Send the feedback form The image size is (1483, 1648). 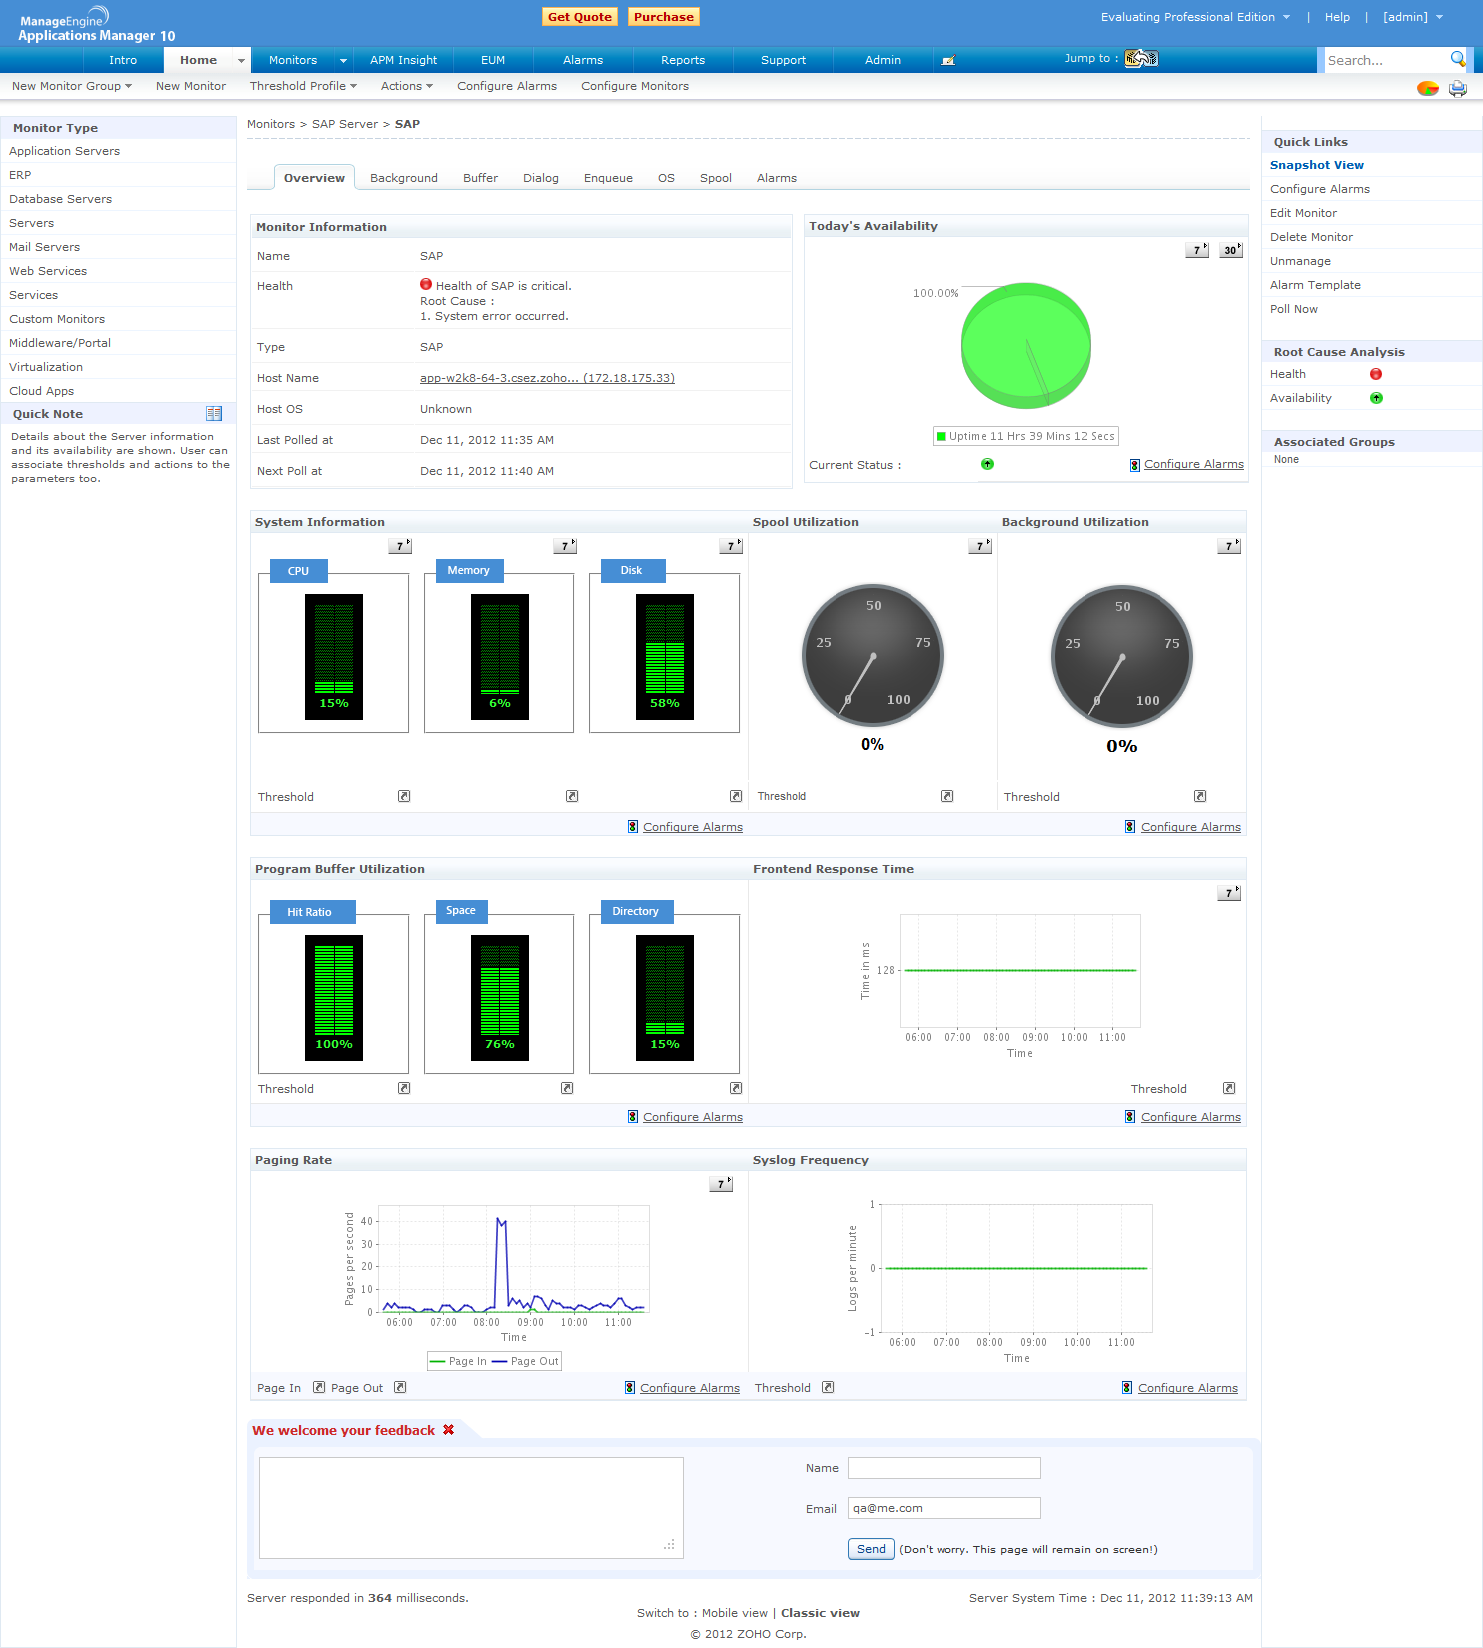coord(871,1549)
